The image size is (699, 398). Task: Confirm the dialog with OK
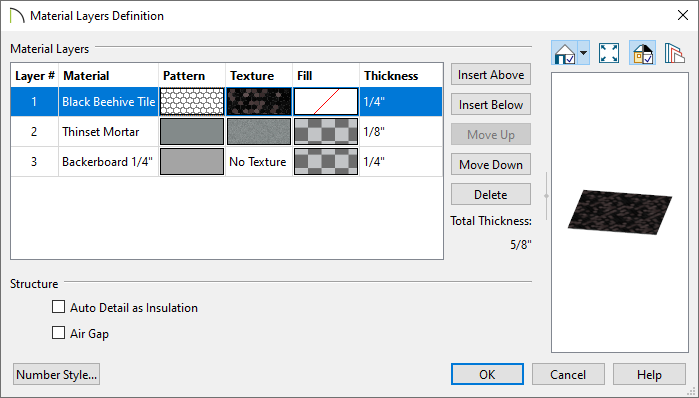point(487,374)
